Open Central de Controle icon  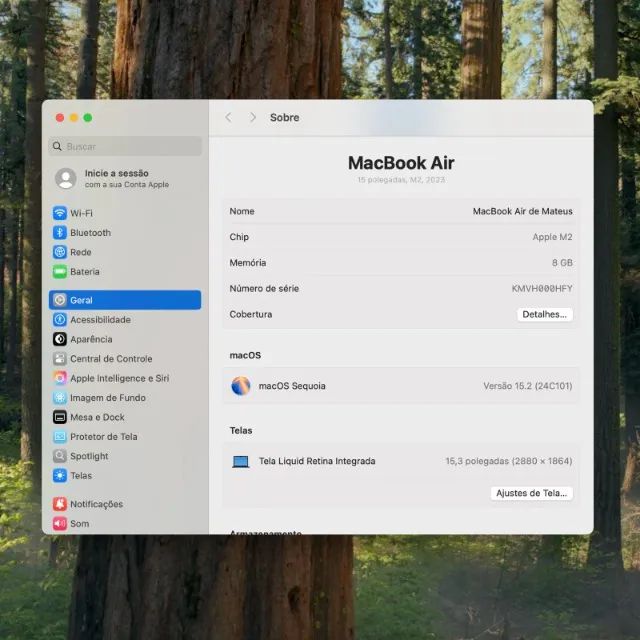click(x=60, y=359)
